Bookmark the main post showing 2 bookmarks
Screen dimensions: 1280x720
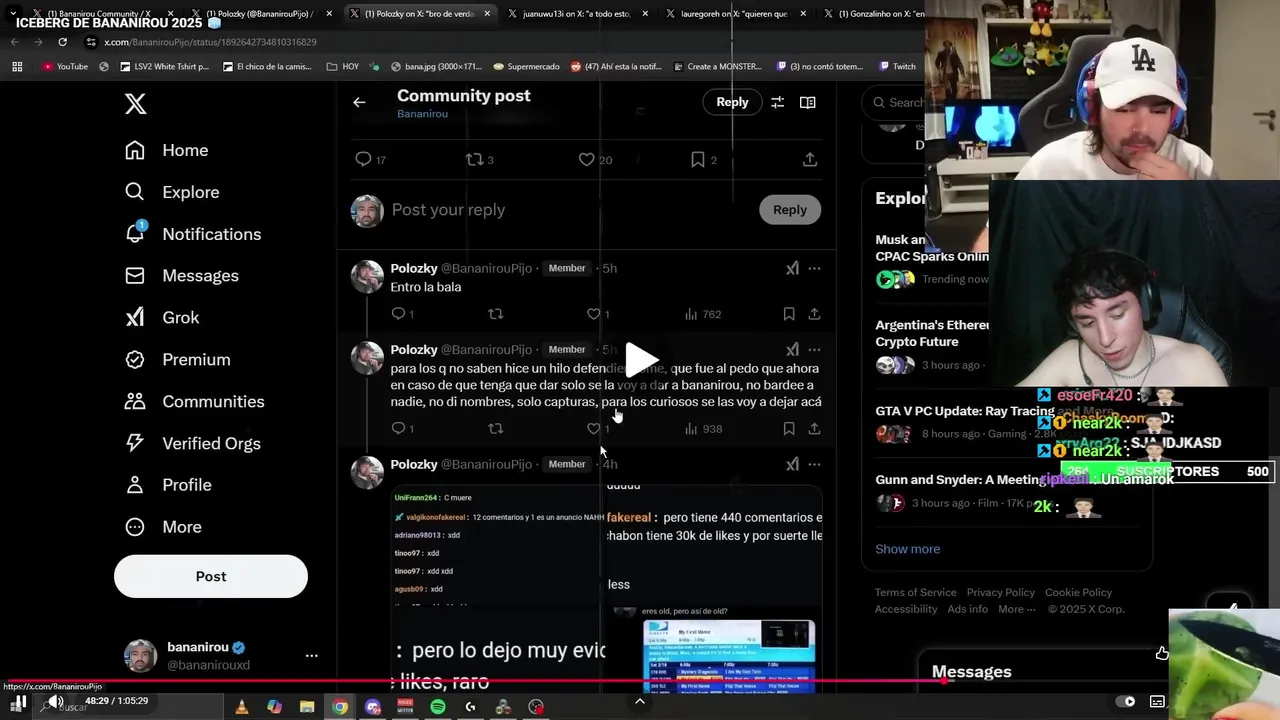click(x=698, y=159)
